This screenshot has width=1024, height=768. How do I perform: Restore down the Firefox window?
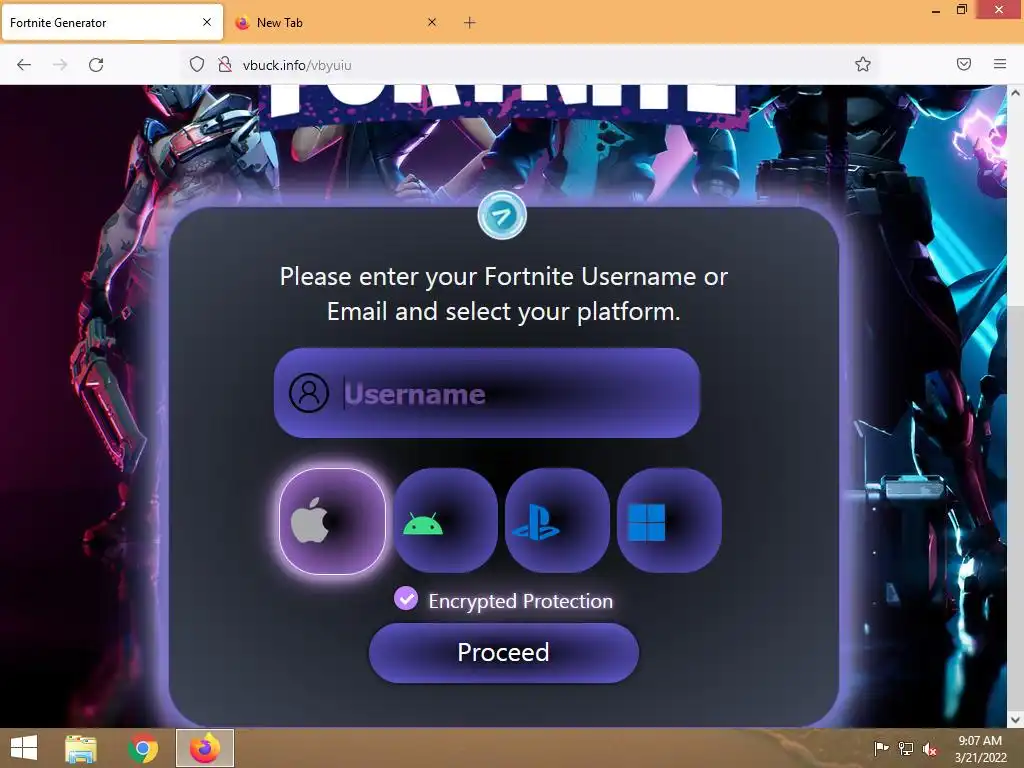962,10
